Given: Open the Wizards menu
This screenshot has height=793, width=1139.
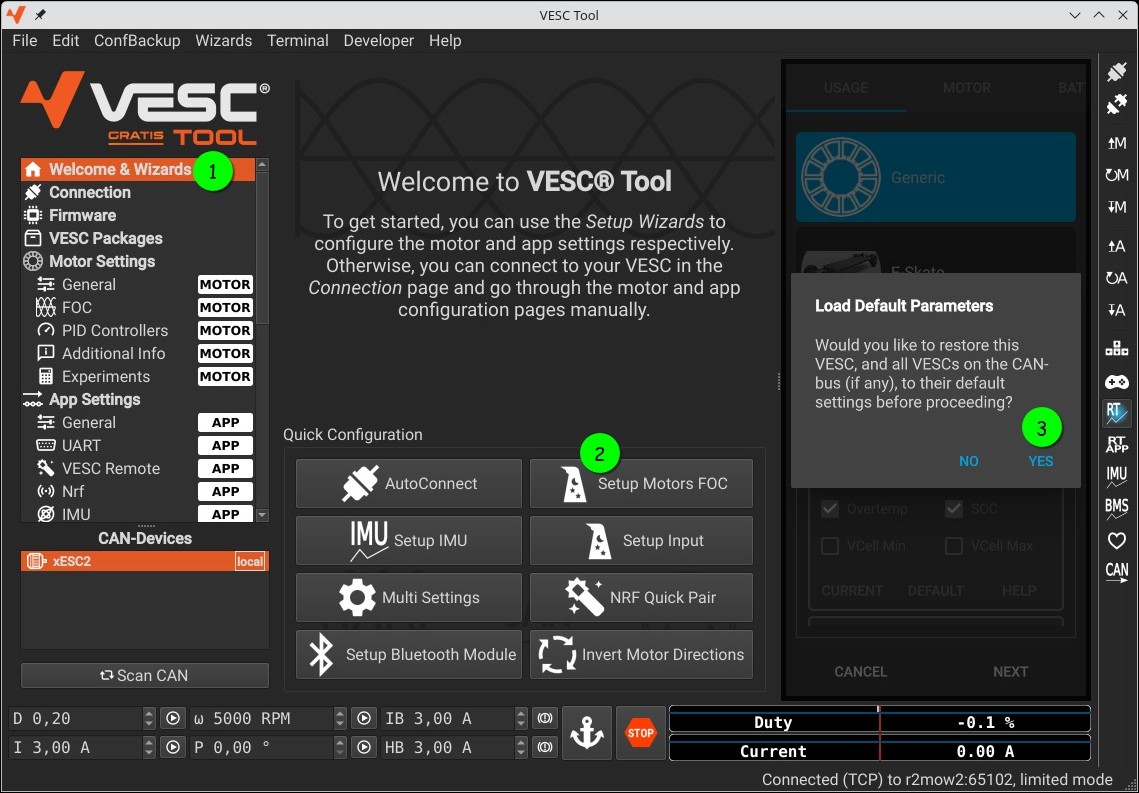Looking at the screenshot, I should (x=223, y=41).
